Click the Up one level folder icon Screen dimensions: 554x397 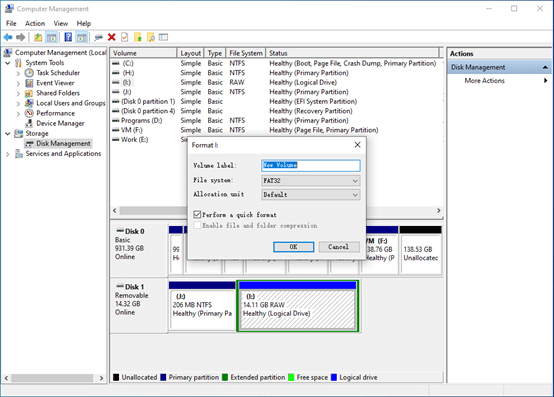point(38,37)
